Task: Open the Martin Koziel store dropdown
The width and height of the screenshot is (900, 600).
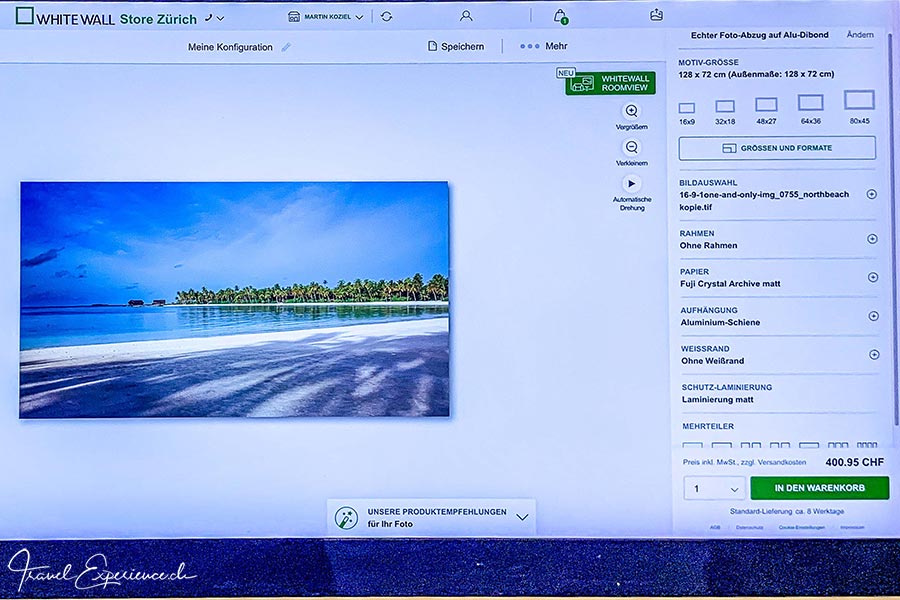Action: (326, 17)
